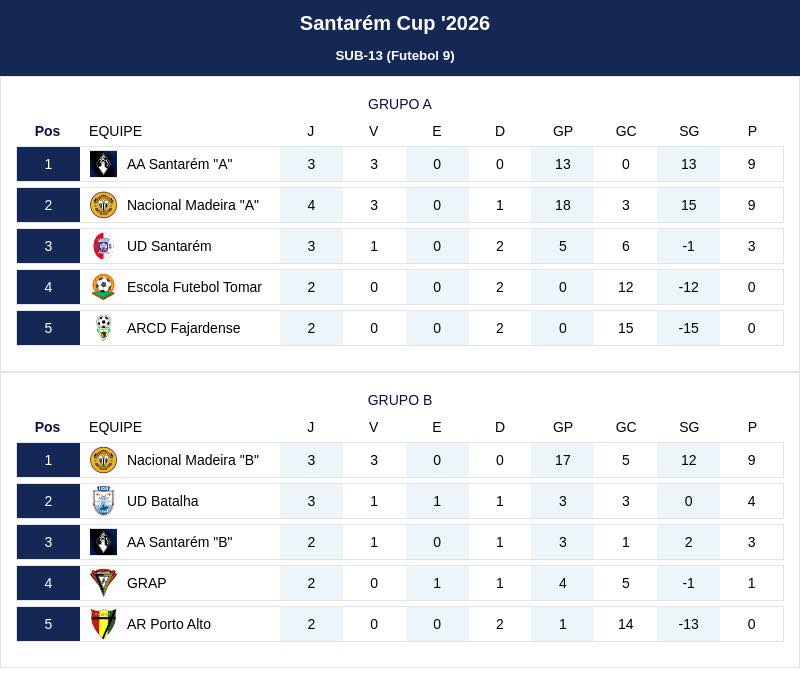Click position 1 badge in Grupo B
Screen dimensions: 800x692
click(x=48, y=460)
